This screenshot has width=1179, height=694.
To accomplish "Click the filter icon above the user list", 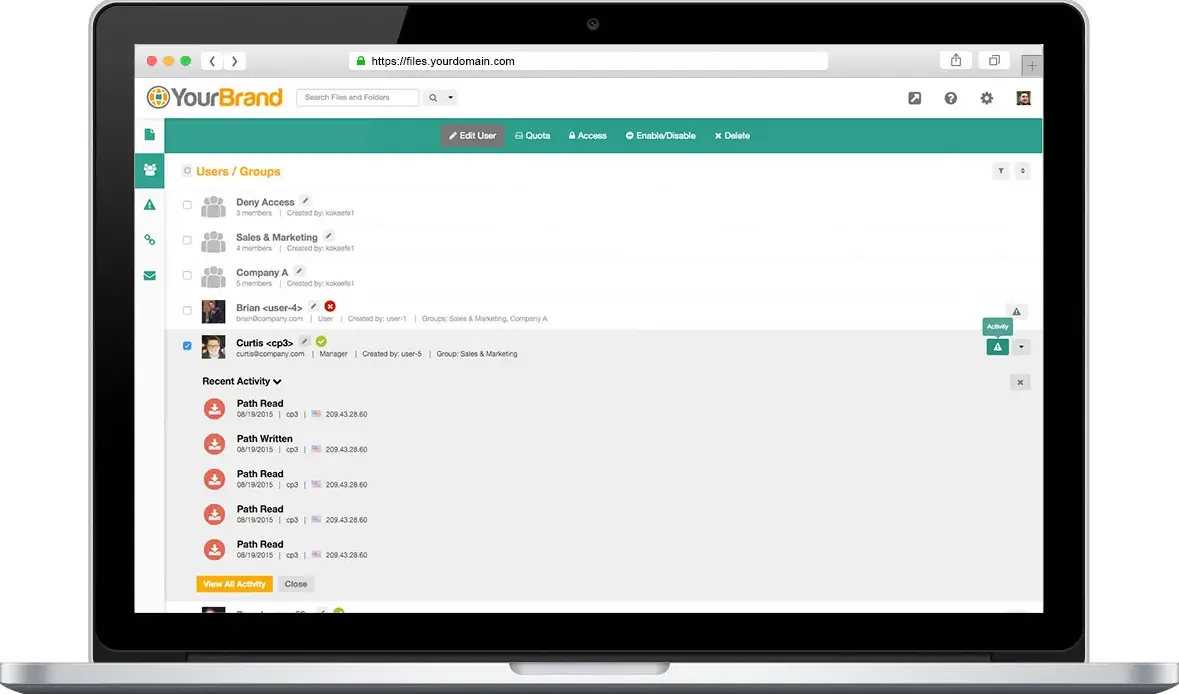I will tap(1000, 171).
